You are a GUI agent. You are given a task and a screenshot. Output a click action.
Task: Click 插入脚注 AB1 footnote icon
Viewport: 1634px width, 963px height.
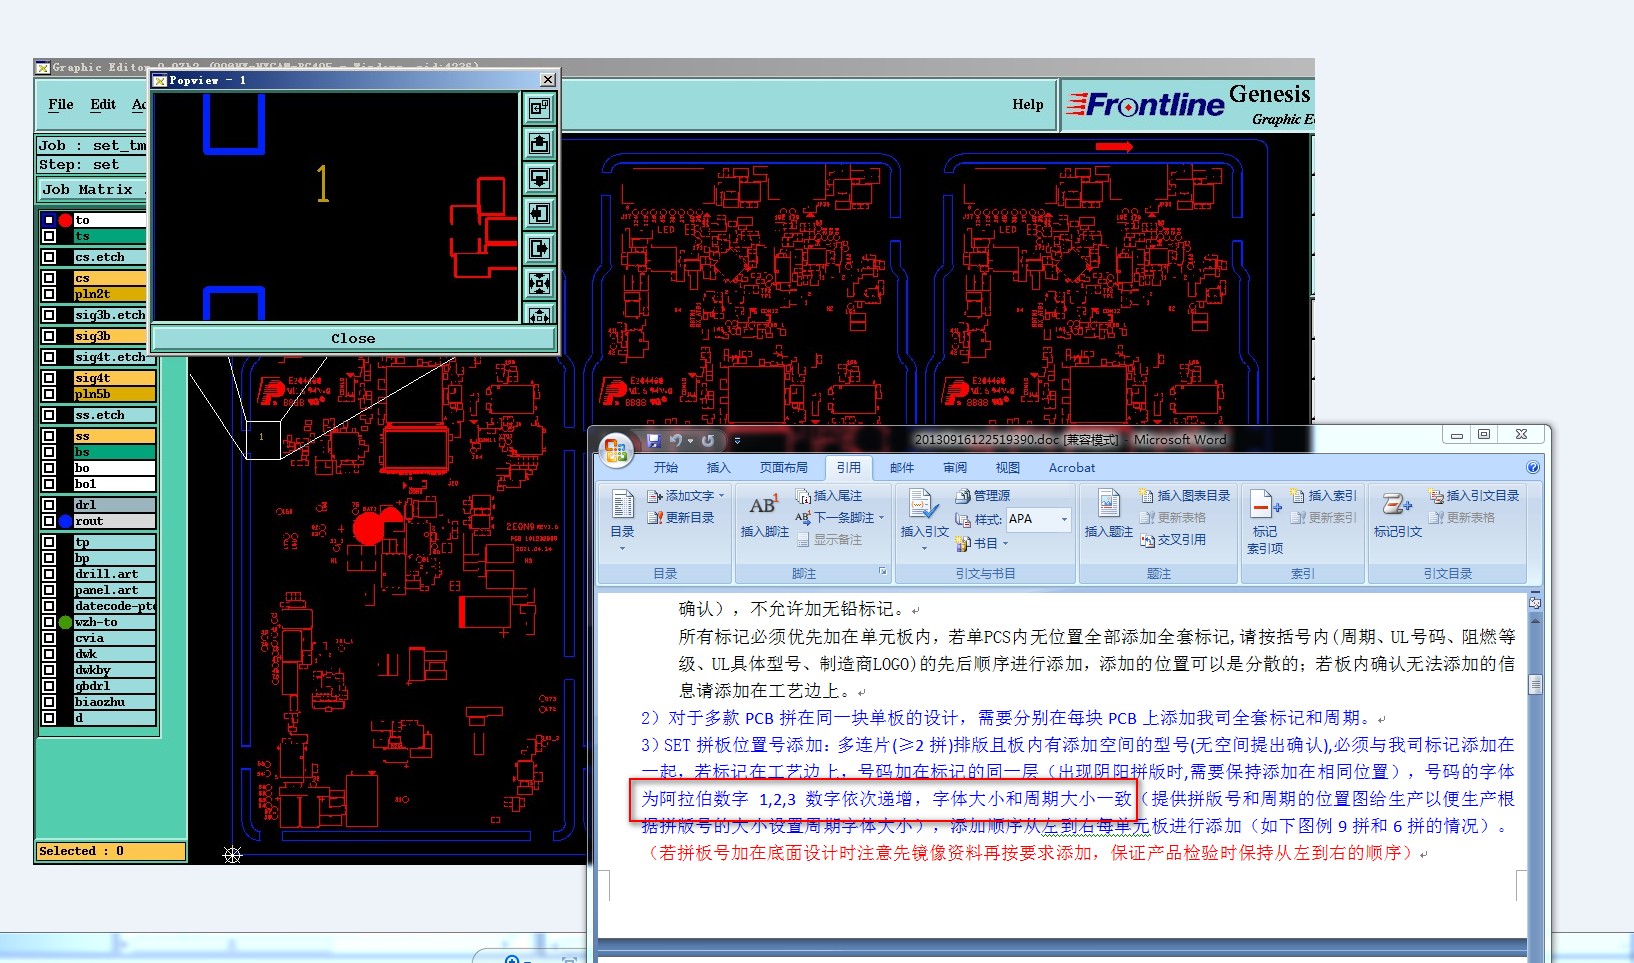pyautogui.click(x=764, y=506)
